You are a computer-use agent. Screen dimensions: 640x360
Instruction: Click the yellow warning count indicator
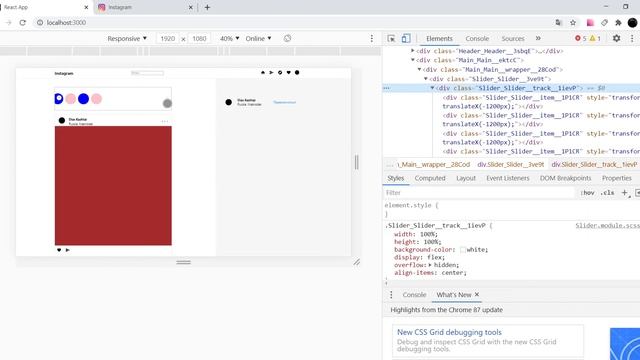click(595, 38)
